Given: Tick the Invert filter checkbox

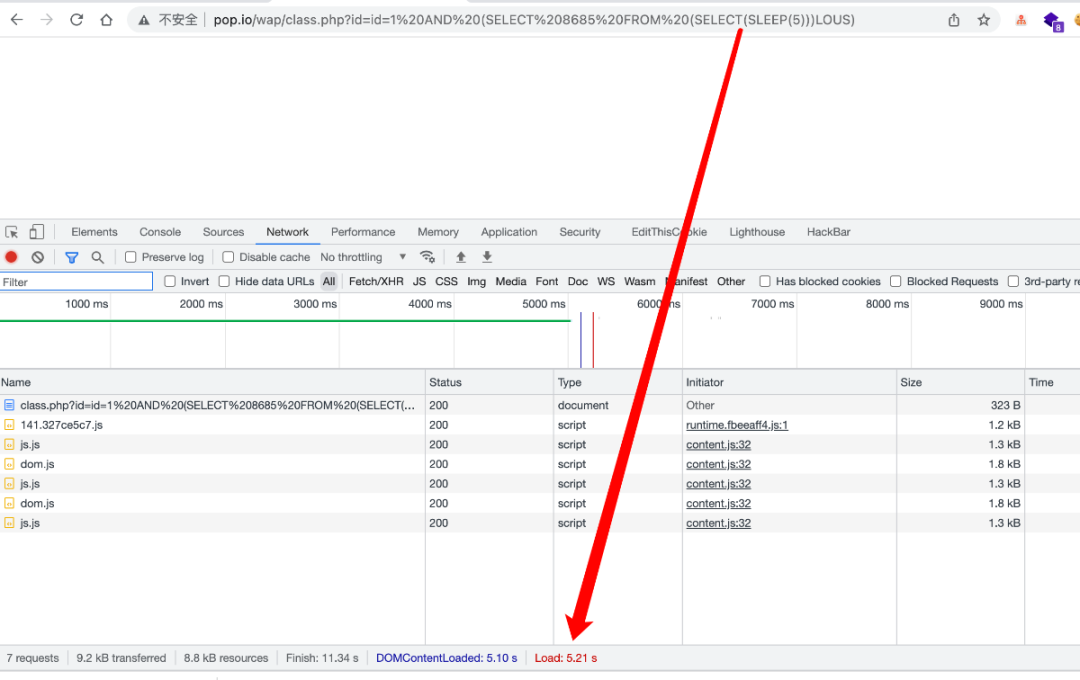Looking at the screenshot, I should coord(169,281).
